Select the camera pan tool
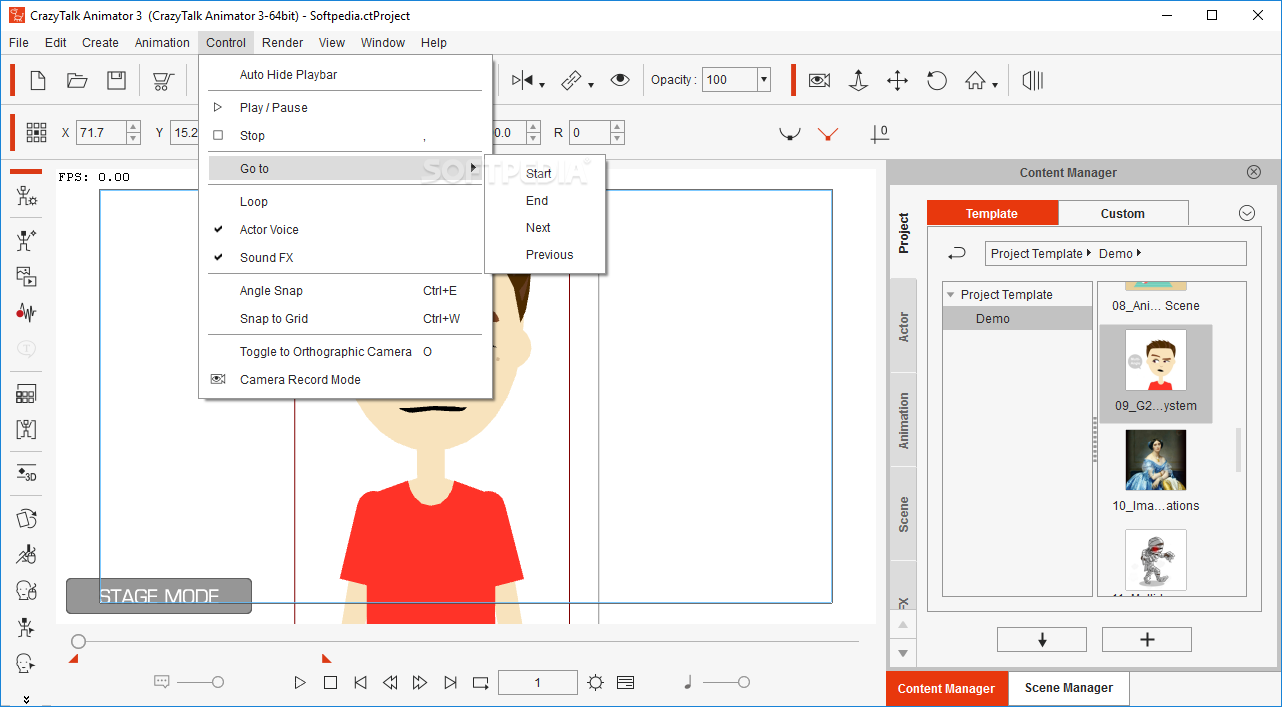The image size is (1282, 707). pyautogui.click(x=897, y=80)
